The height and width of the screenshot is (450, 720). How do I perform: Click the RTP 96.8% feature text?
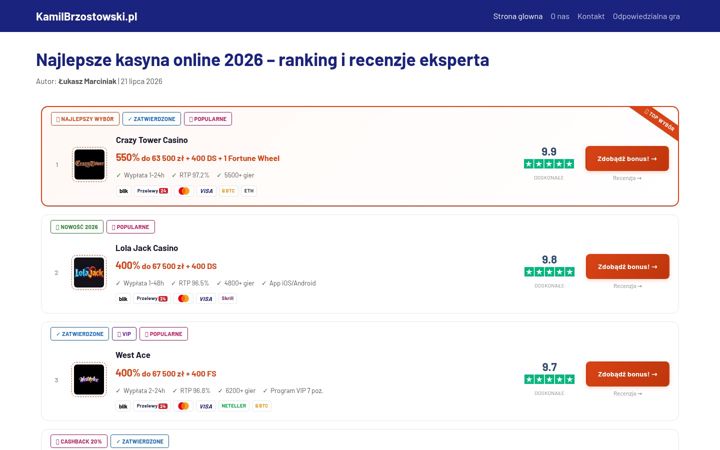[x=191, y=391]
